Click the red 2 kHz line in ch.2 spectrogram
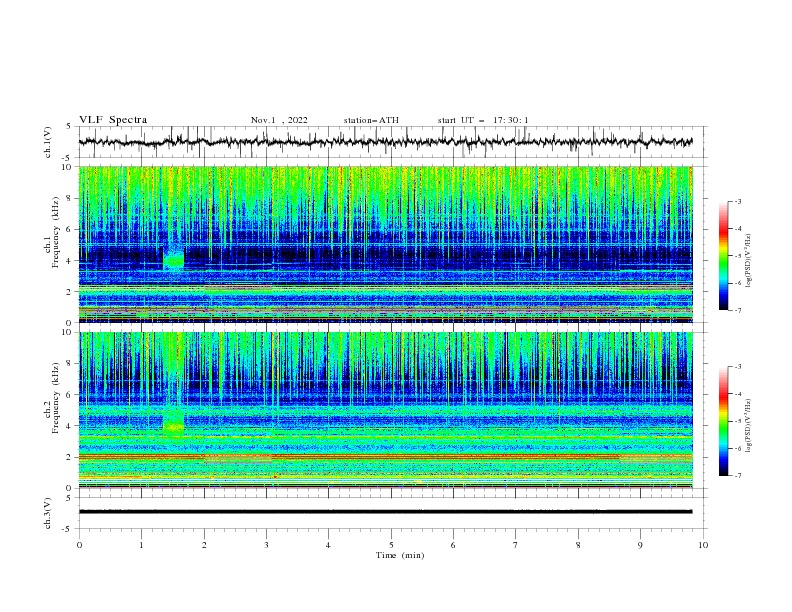The image size is (792, 612). [385, 456]
